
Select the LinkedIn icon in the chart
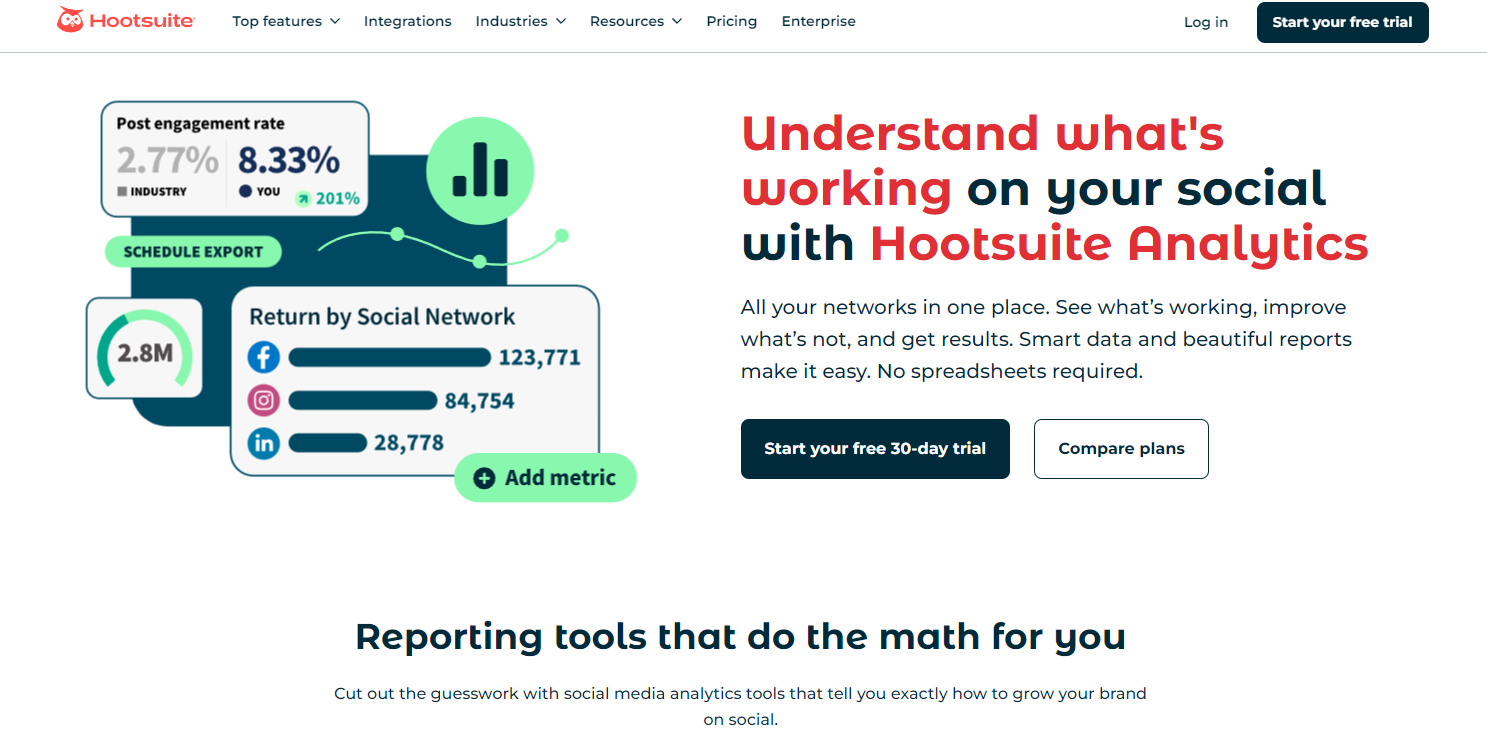[263, 443]
